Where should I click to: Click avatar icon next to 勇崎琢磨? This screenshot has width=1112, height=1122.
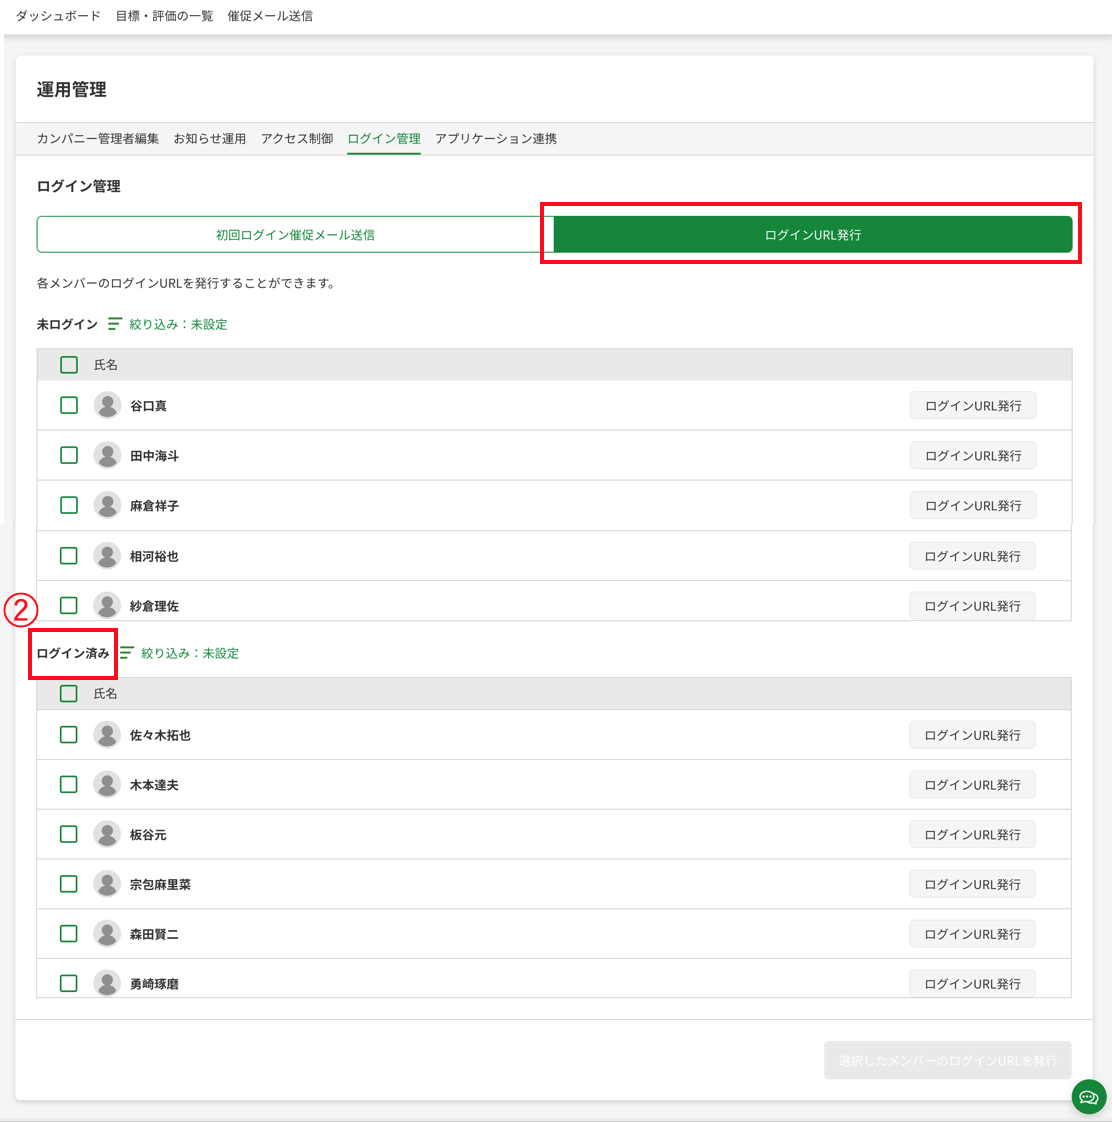pos(107,984)
